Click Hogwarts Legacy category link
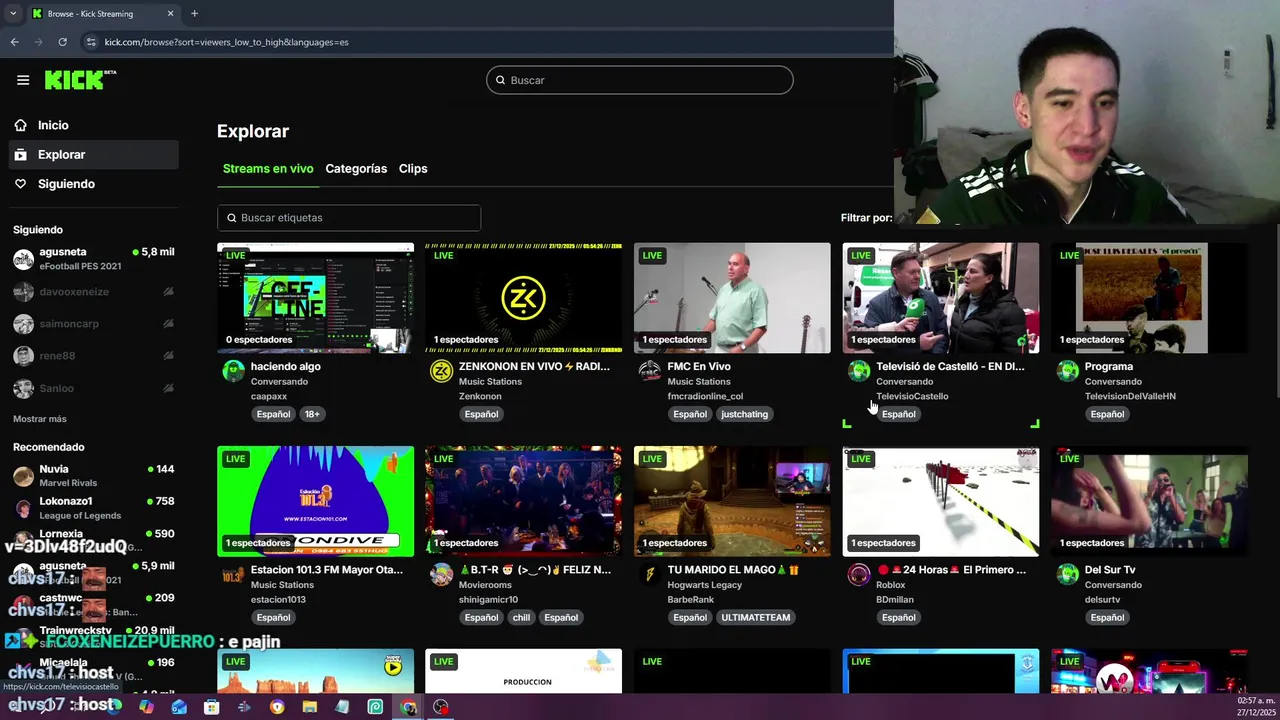The height and width of the screenshot is (720, 1280). click(x=705, y=585)
